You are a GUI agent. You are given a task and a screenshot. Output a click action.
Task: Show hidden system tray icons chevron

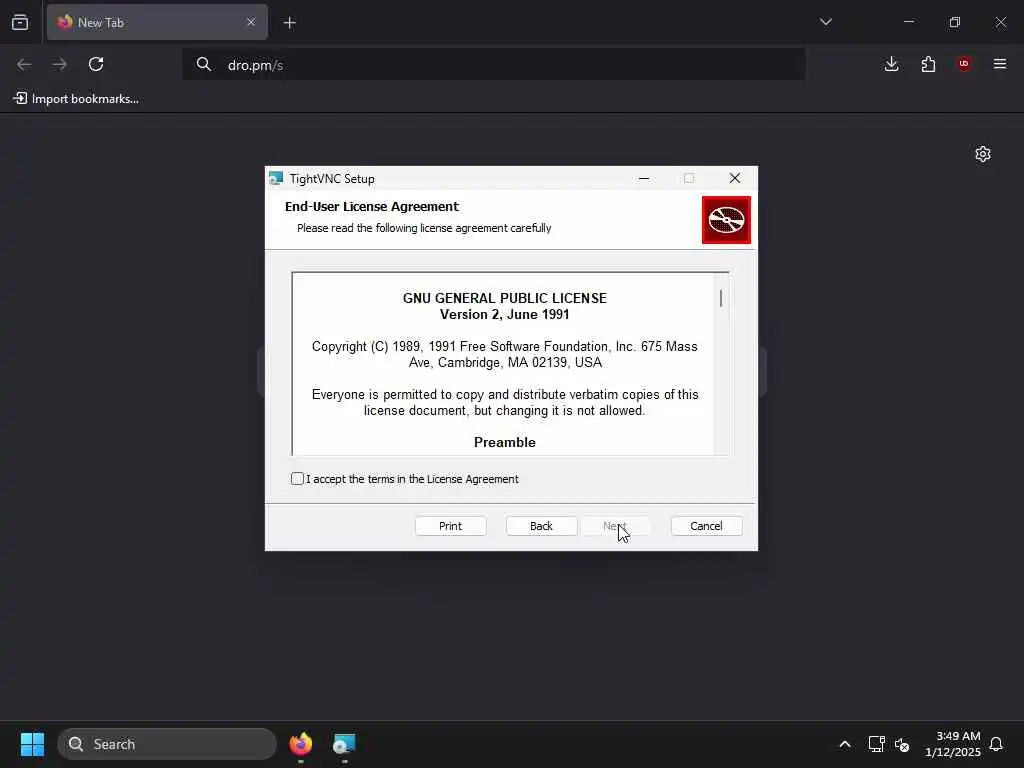[844, 744]
